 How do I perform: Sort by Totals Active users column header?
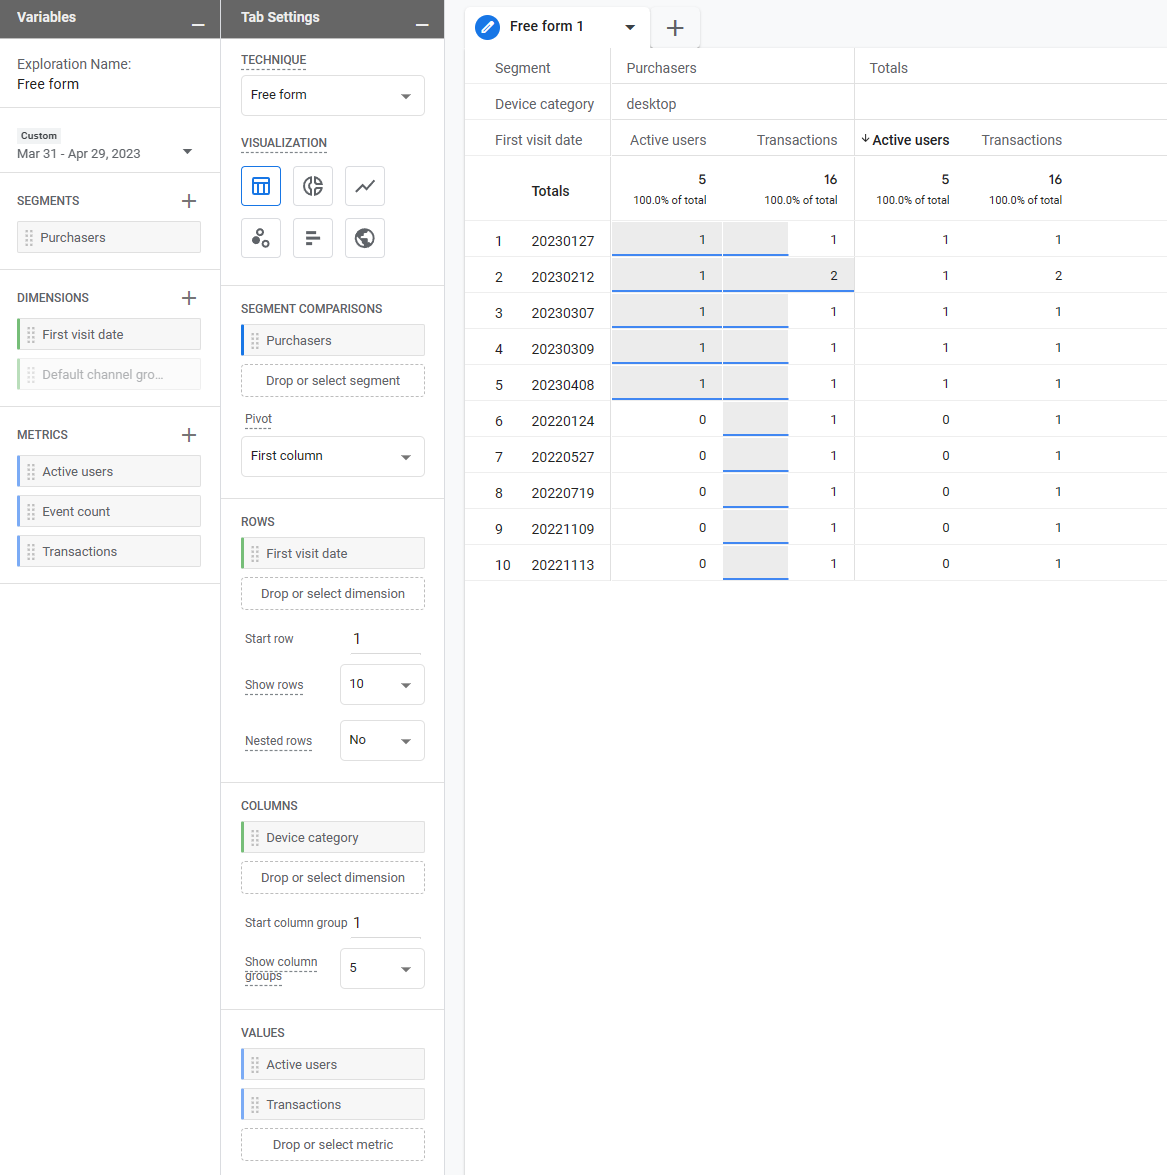910,140
